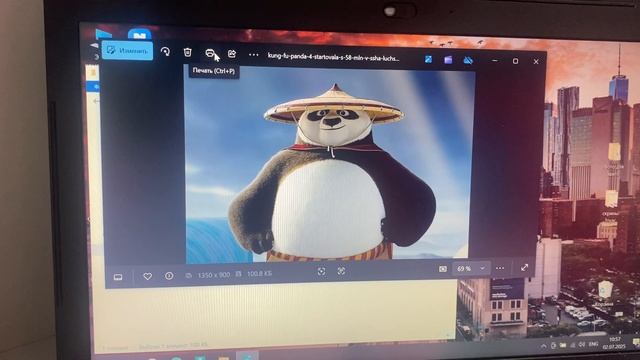640x360 pixels.
Task: Open the purple Clipchamp icon in title bar
Action: (448, 60)
